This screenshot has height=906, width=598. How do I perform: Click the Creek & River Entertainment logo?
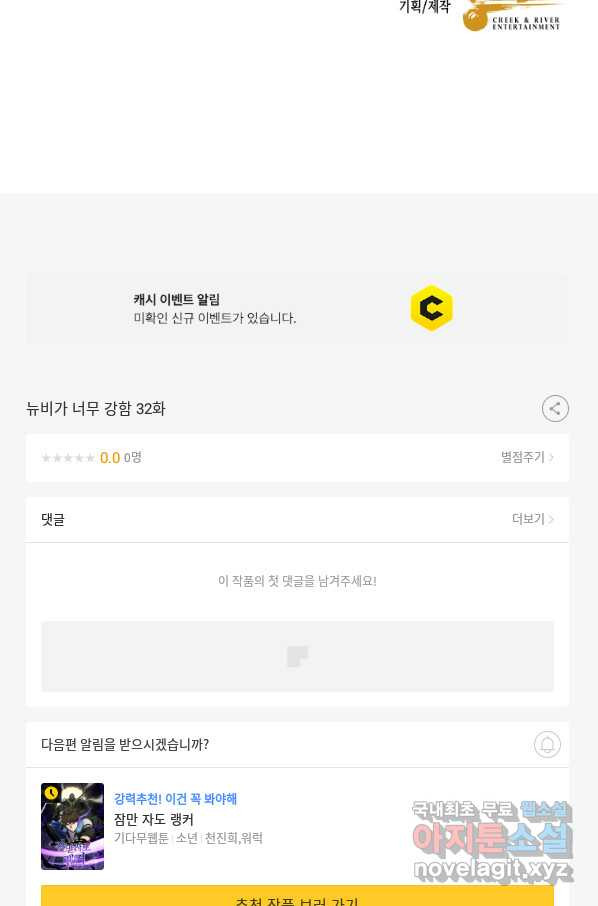511,16
